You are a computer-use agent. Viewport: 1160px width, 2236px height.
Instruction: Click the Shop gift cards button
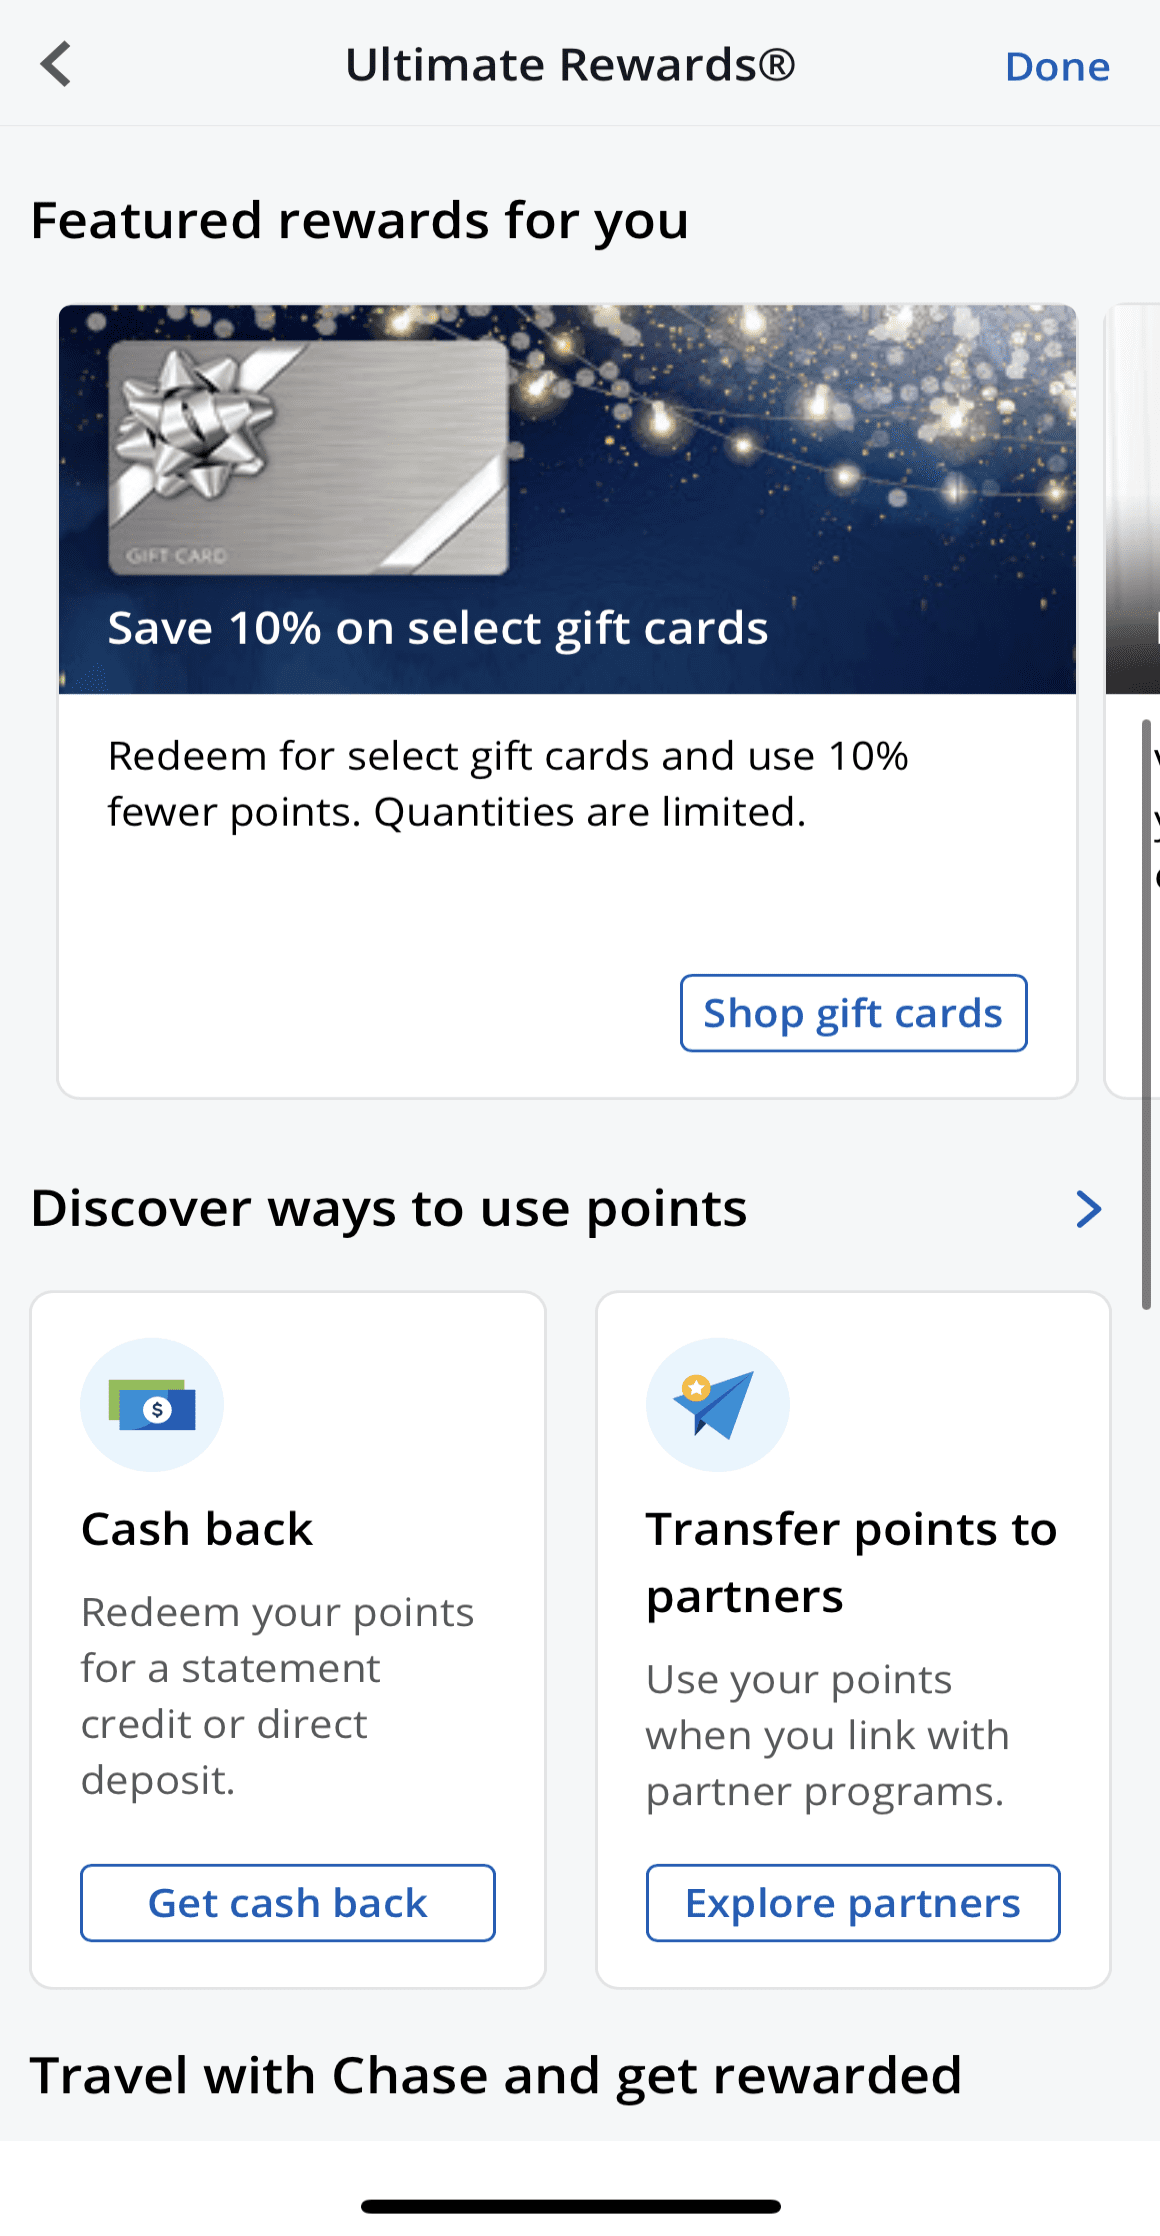852,1013
